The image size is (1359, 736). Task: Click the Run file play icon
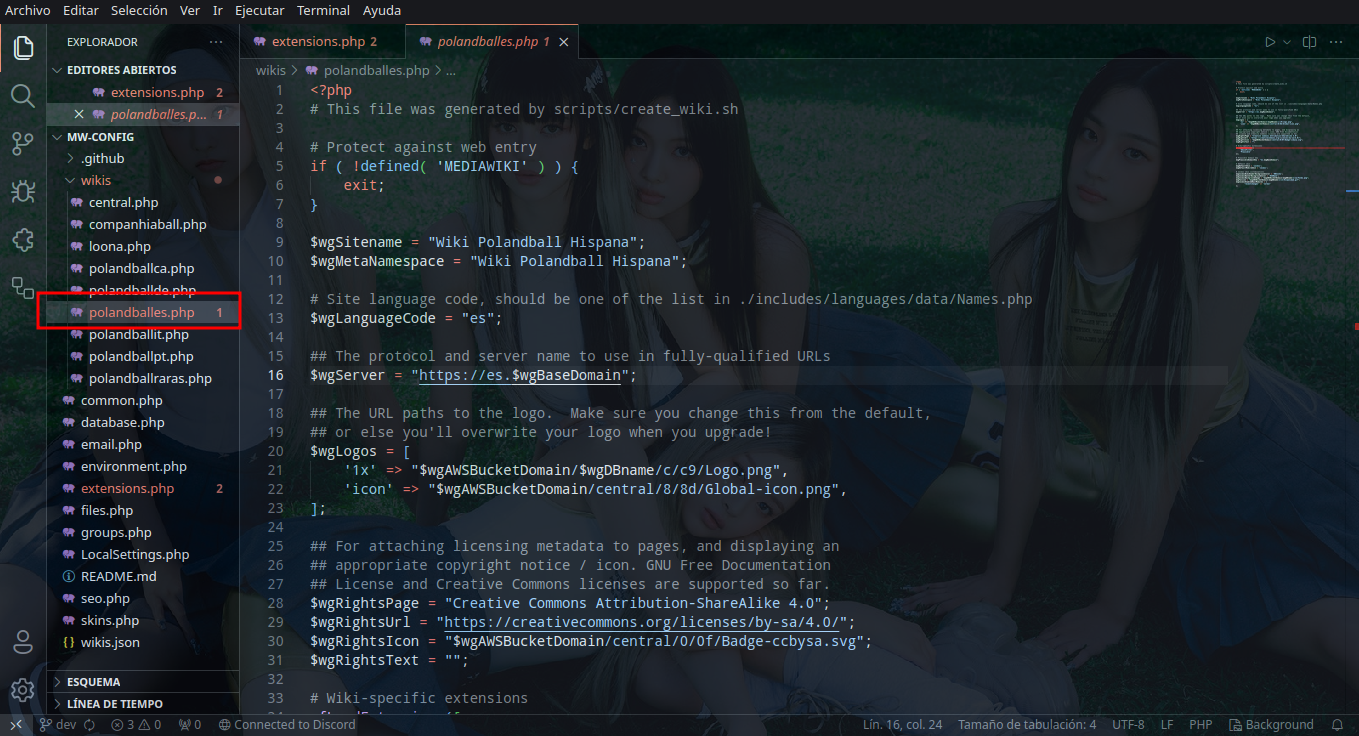1269,42
